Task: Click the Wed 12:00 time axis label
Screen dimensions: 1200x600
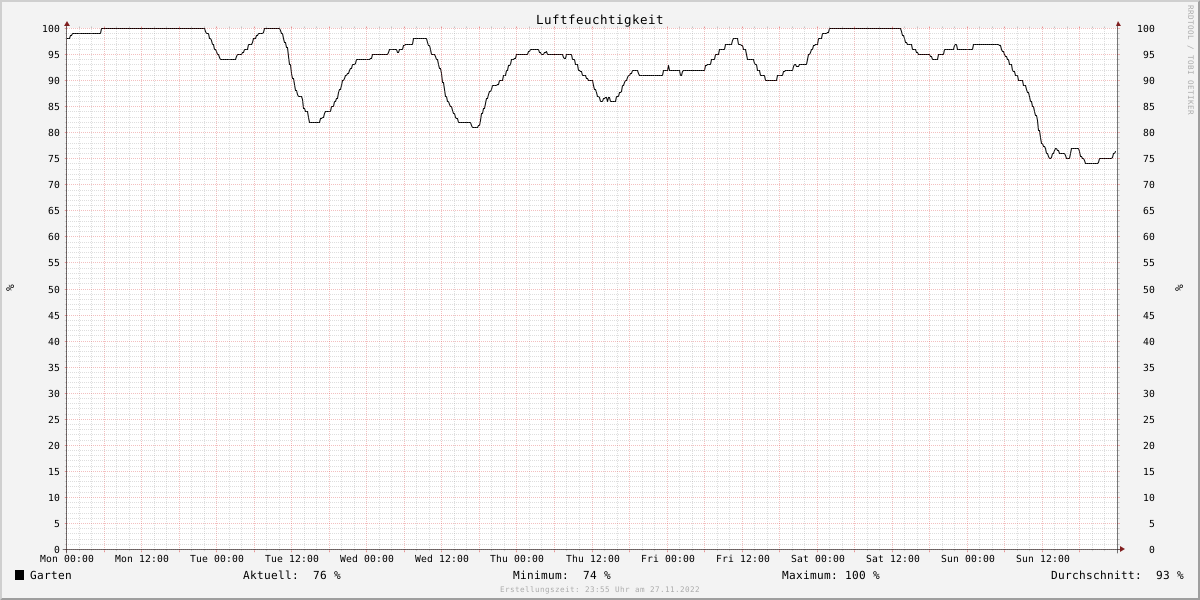Action: (442, 559)
